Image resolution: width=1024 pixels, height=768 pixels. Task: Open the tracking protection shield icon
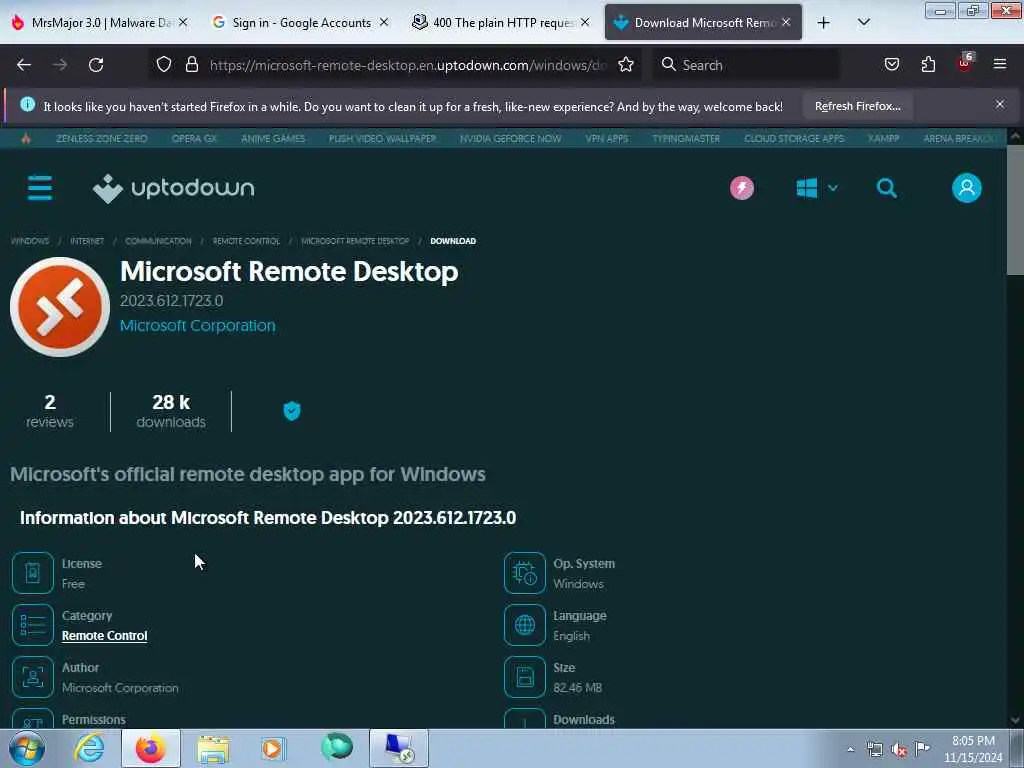click(x=164, y=65)
